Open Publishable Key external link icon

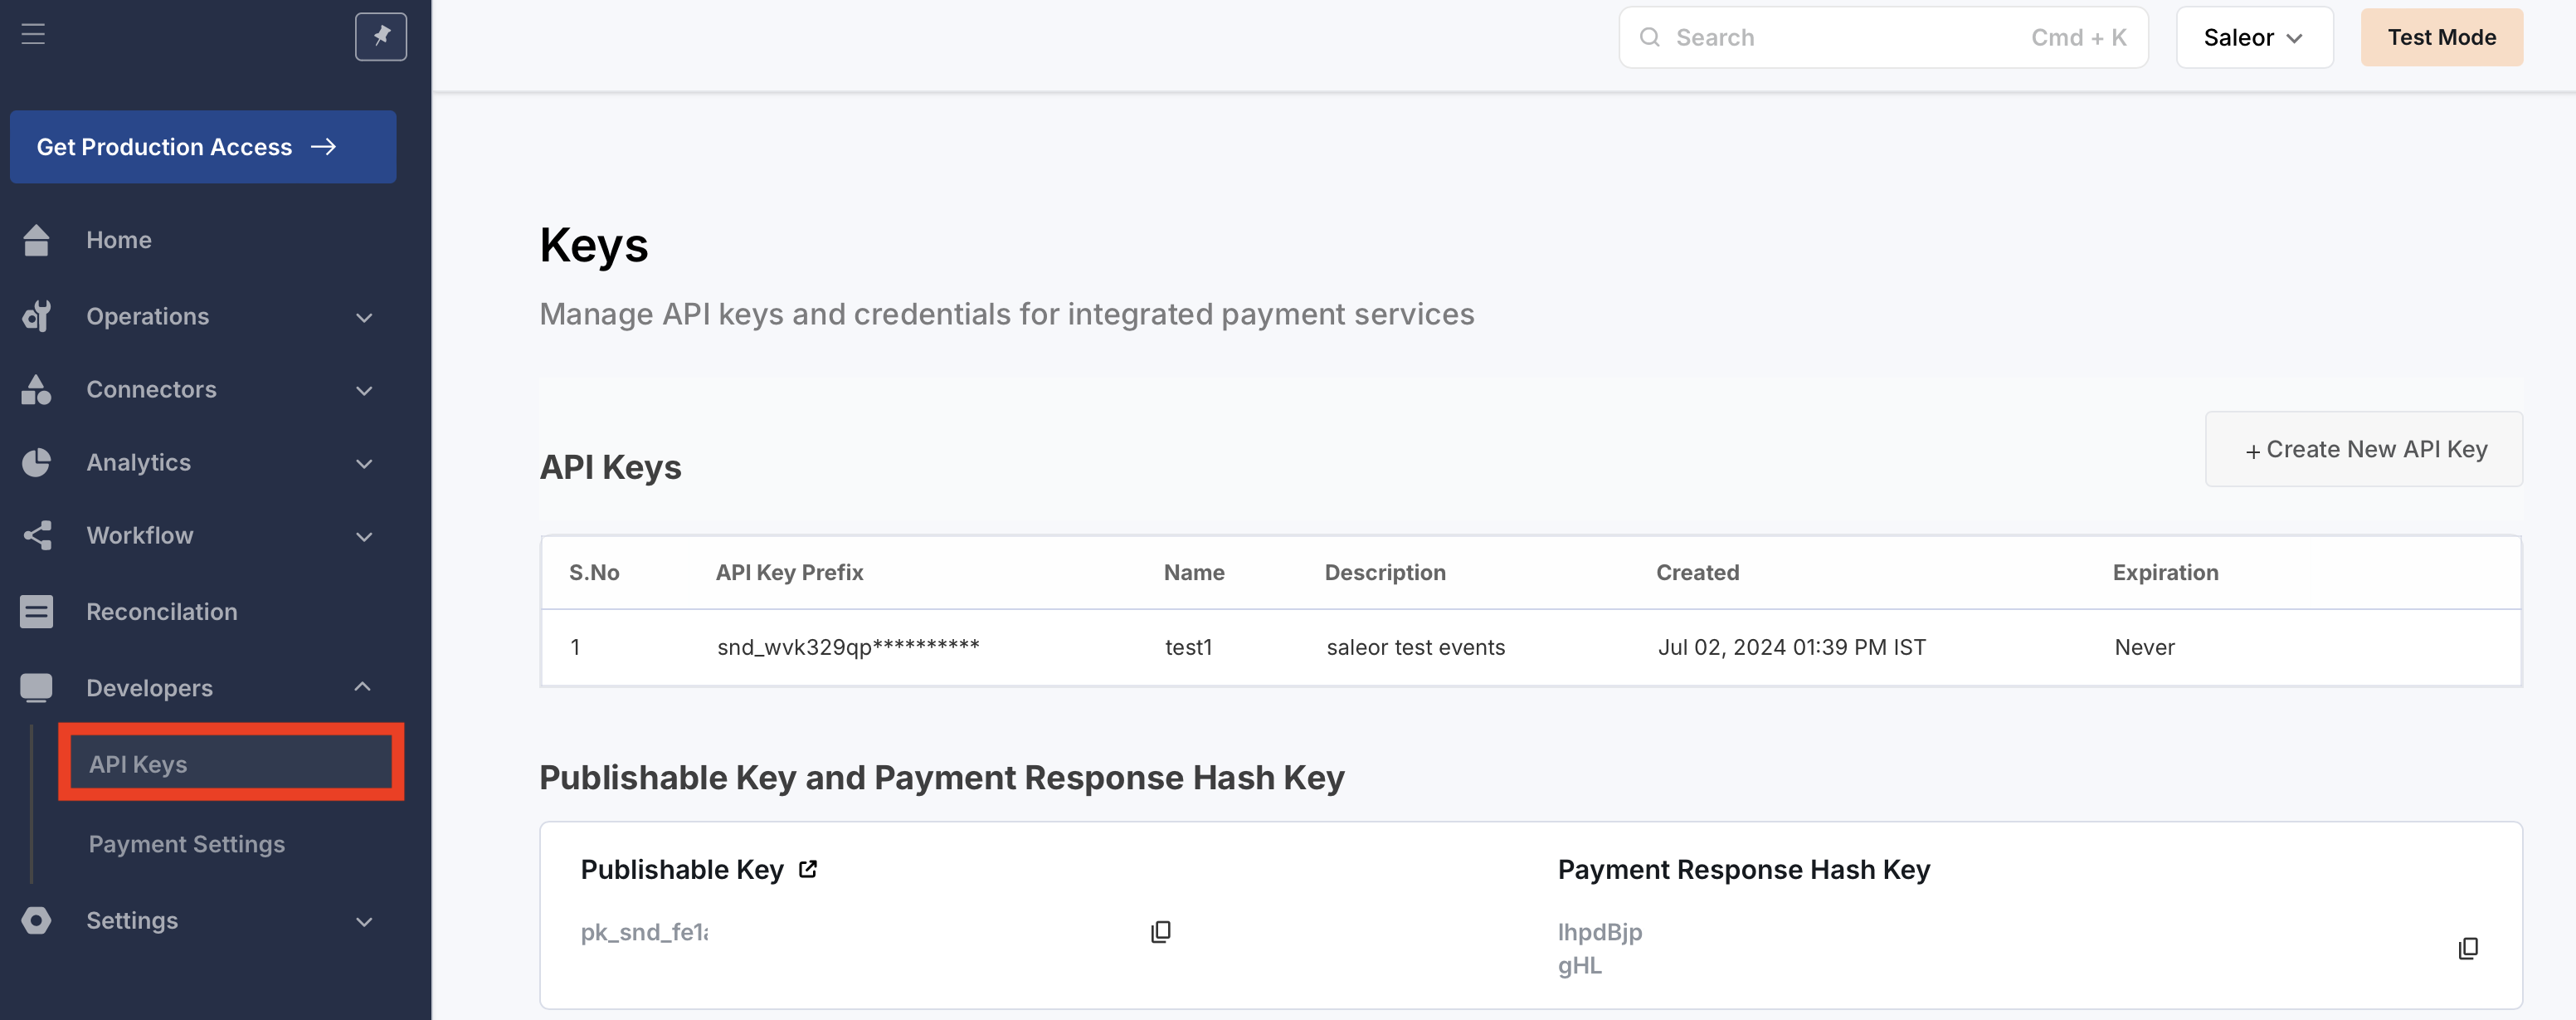[808, 869]
